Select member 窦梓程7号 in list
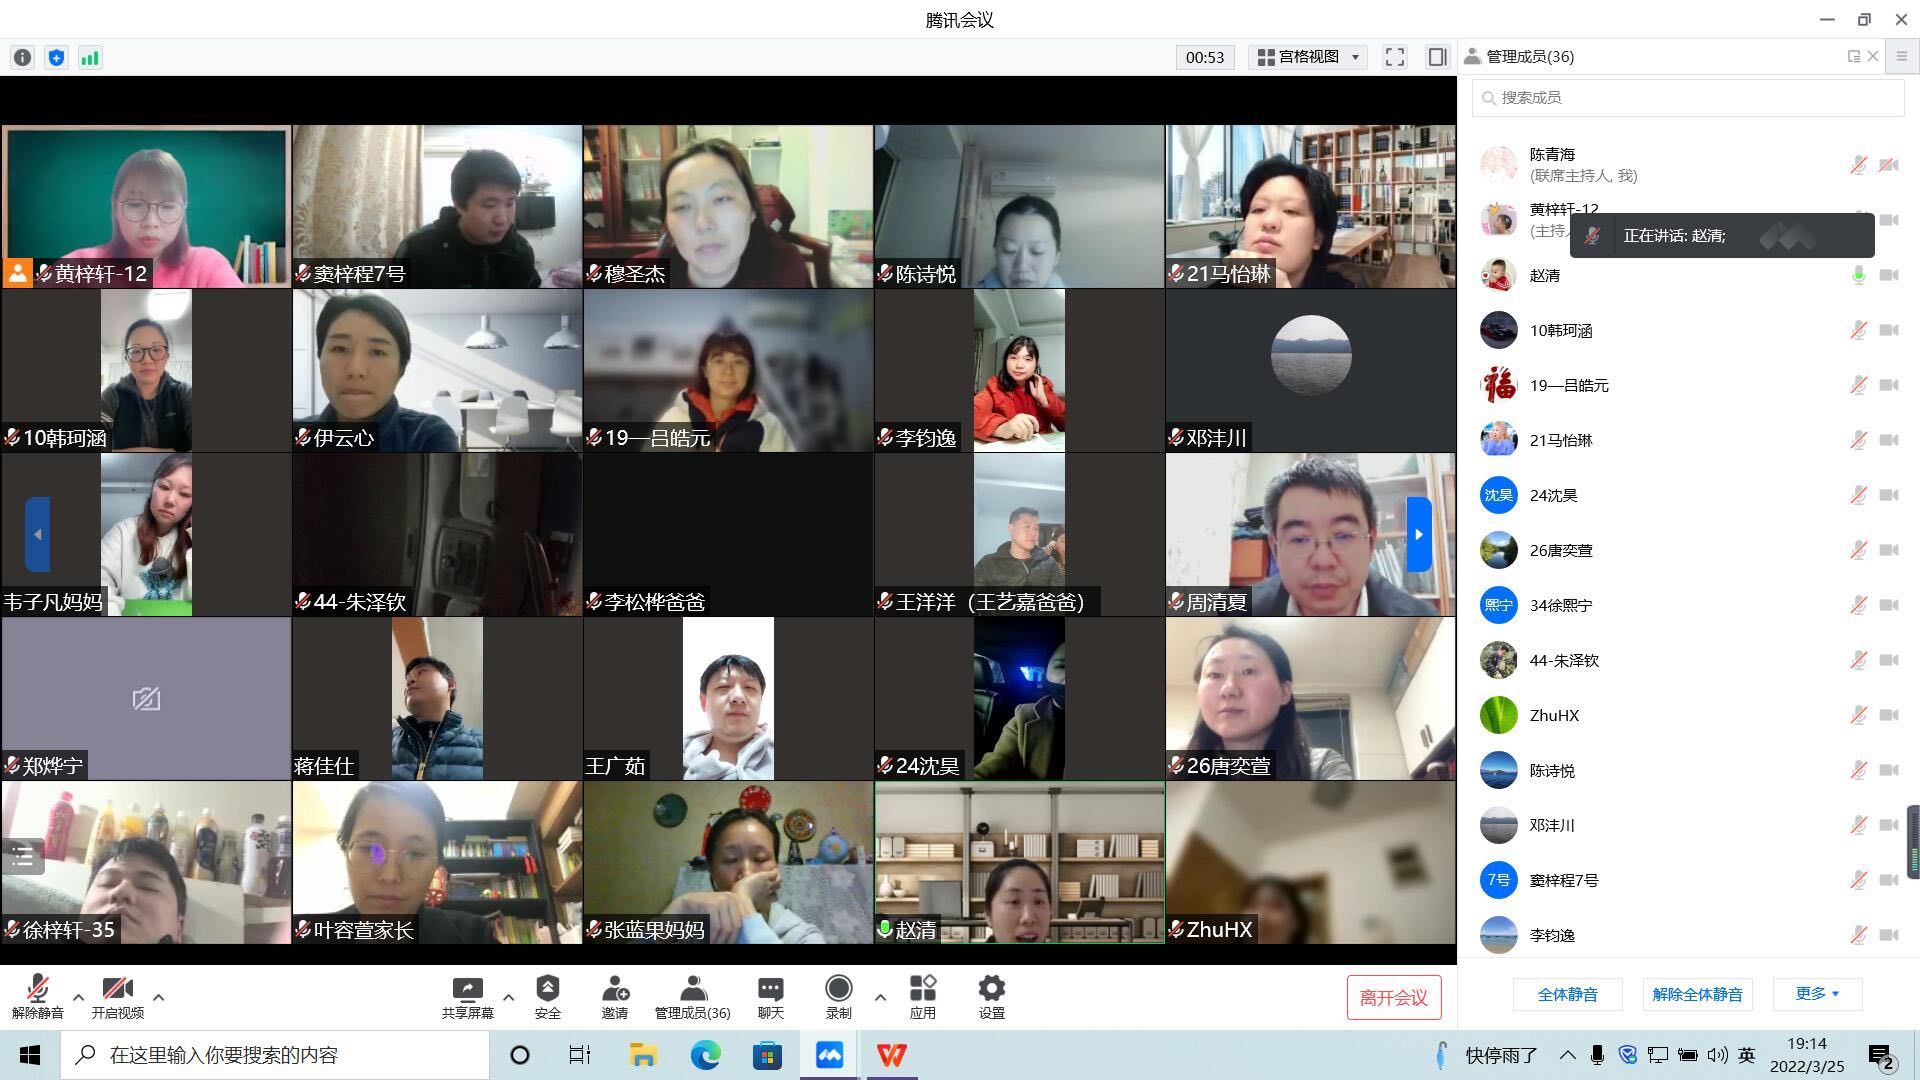The width and height of the screenshot is (1920, 1080). [x=1688, y=880]
